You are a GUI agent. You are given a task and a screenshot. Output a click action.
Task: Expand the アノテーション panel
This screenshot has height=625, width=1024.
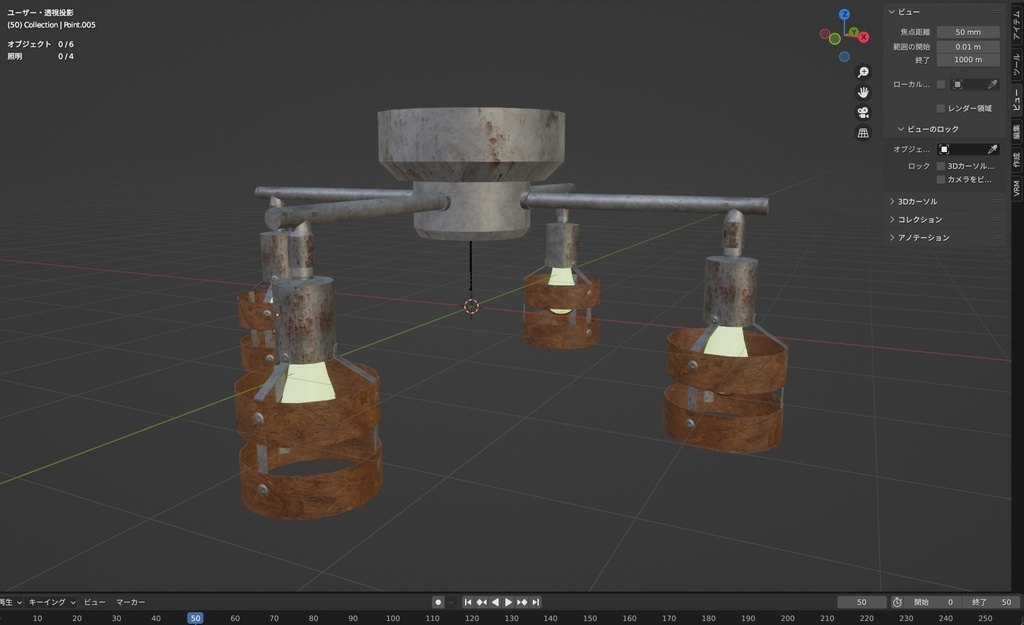944,238
